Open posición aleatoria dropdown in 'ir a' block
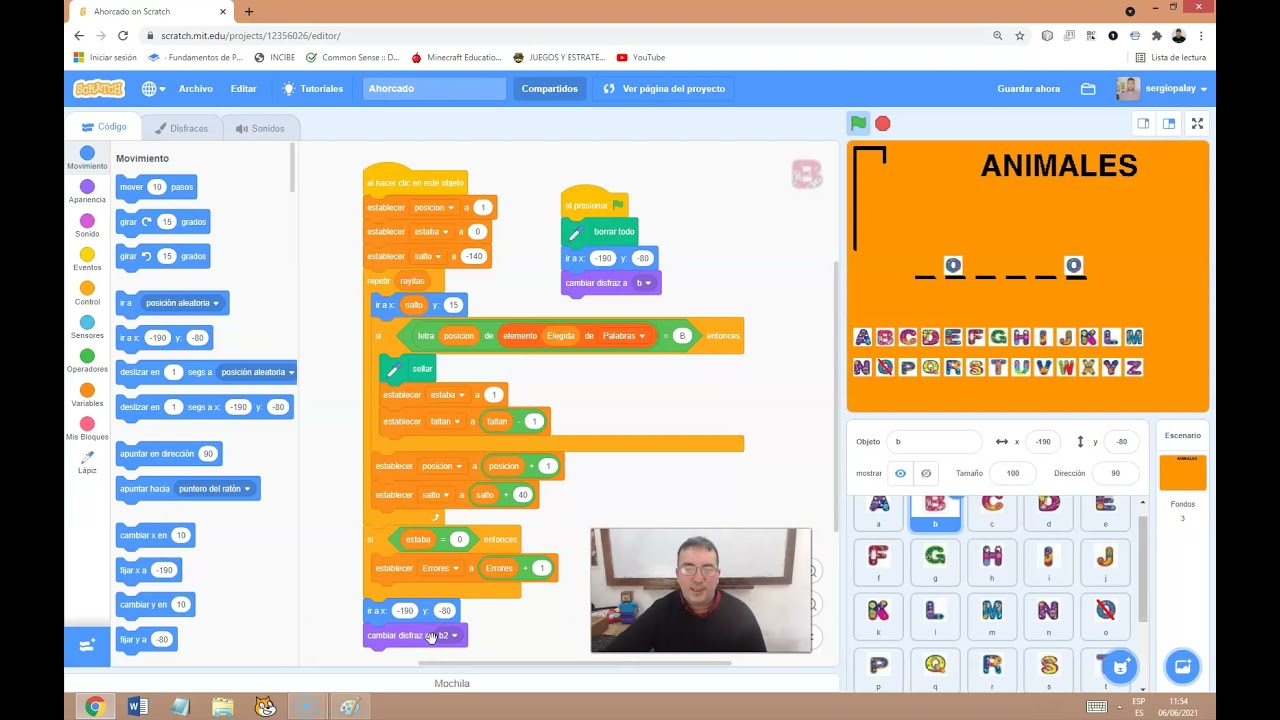The height and width of the screenshot is (720, 1280). [x=182, y=303]
